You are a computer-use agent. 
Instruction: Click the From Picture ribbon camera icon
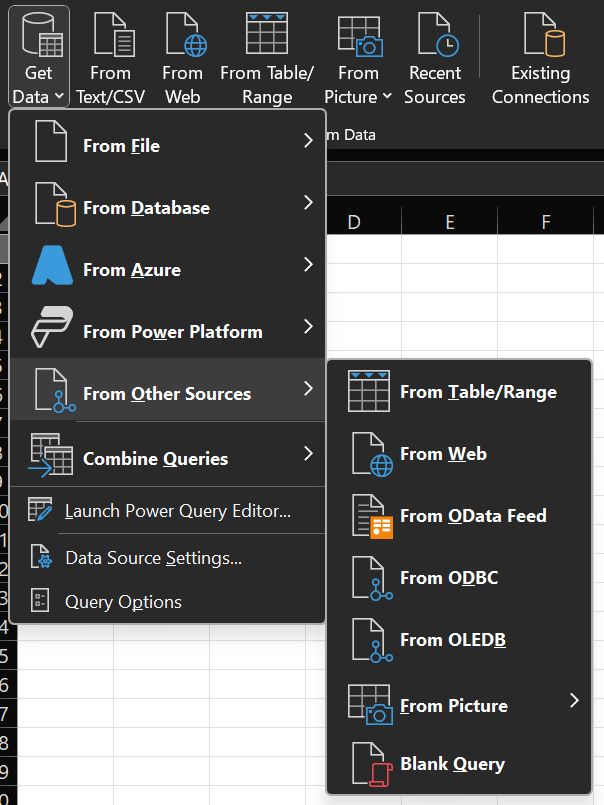pyautogui.click(x=360, y=36)
